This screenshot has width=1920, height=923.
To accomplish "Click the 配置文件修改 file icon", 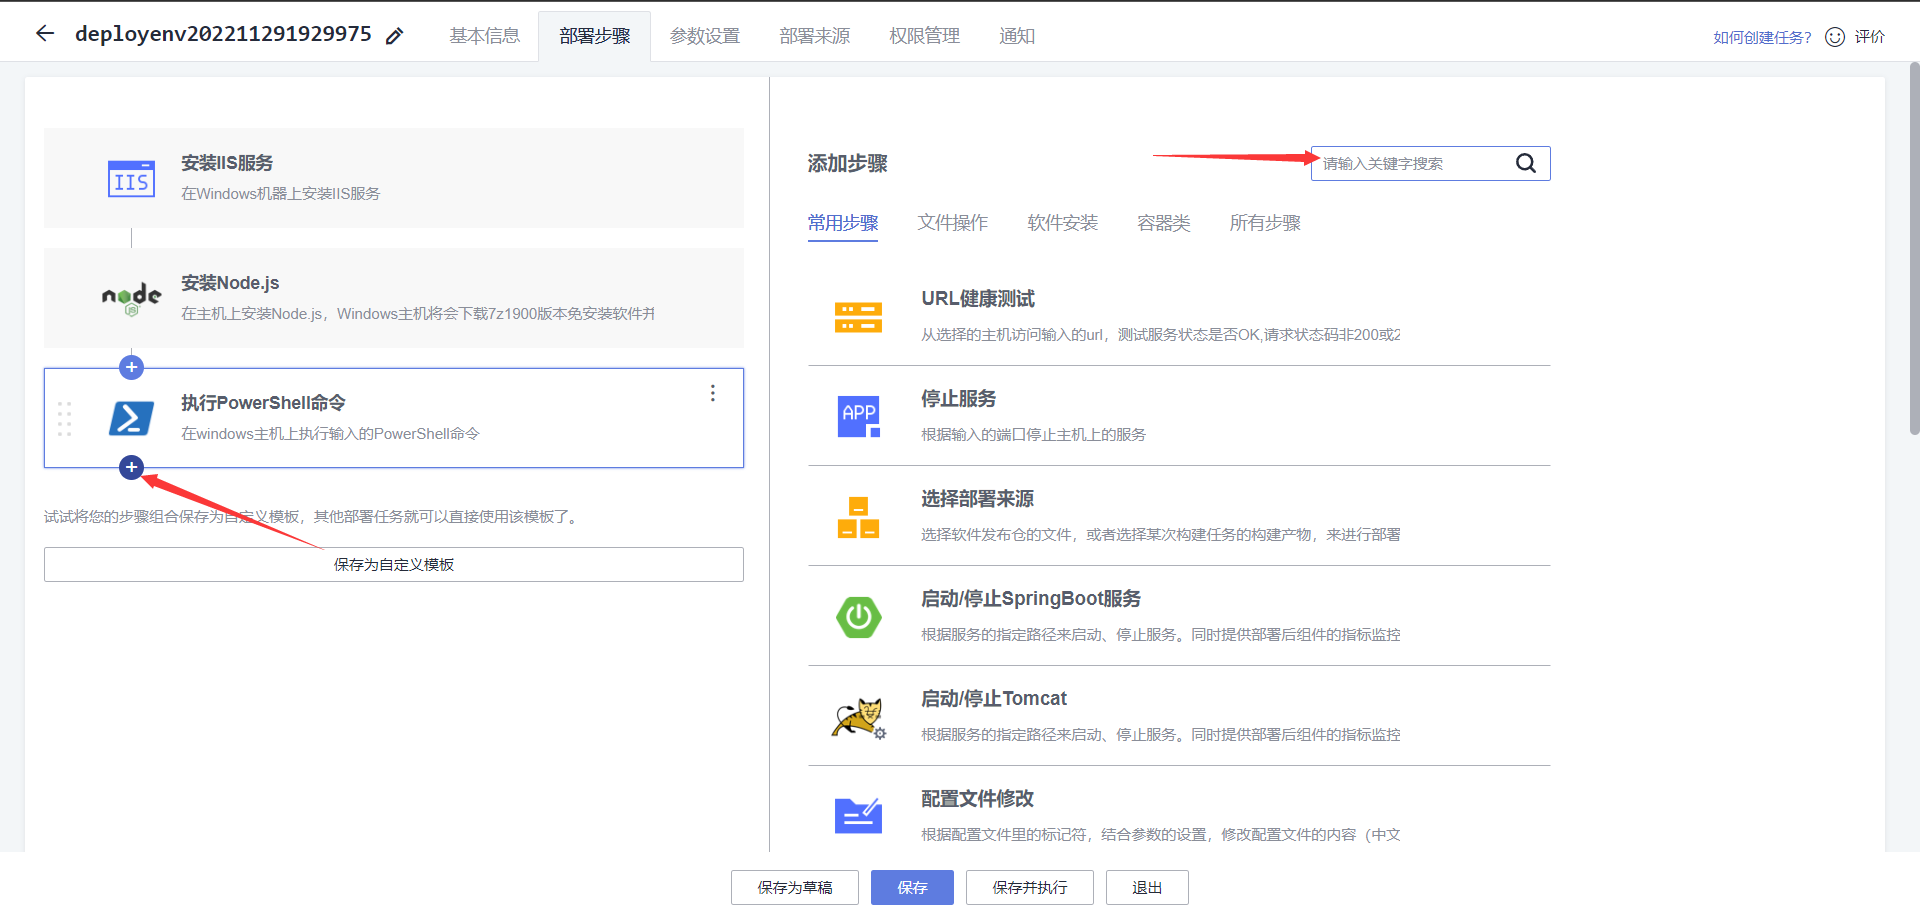I will pyautogui.click(x=858, y=816).
